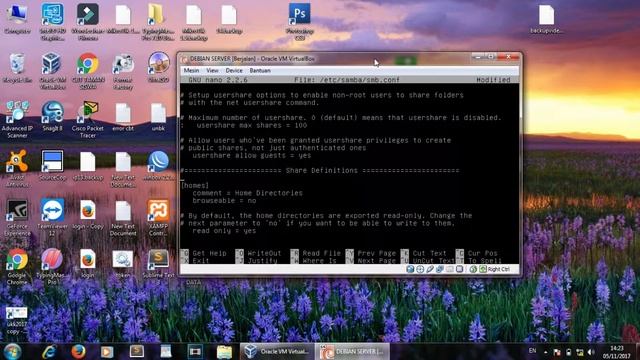
Task: Open the file explorer folder on taskbar
Action: pos(224,351)
